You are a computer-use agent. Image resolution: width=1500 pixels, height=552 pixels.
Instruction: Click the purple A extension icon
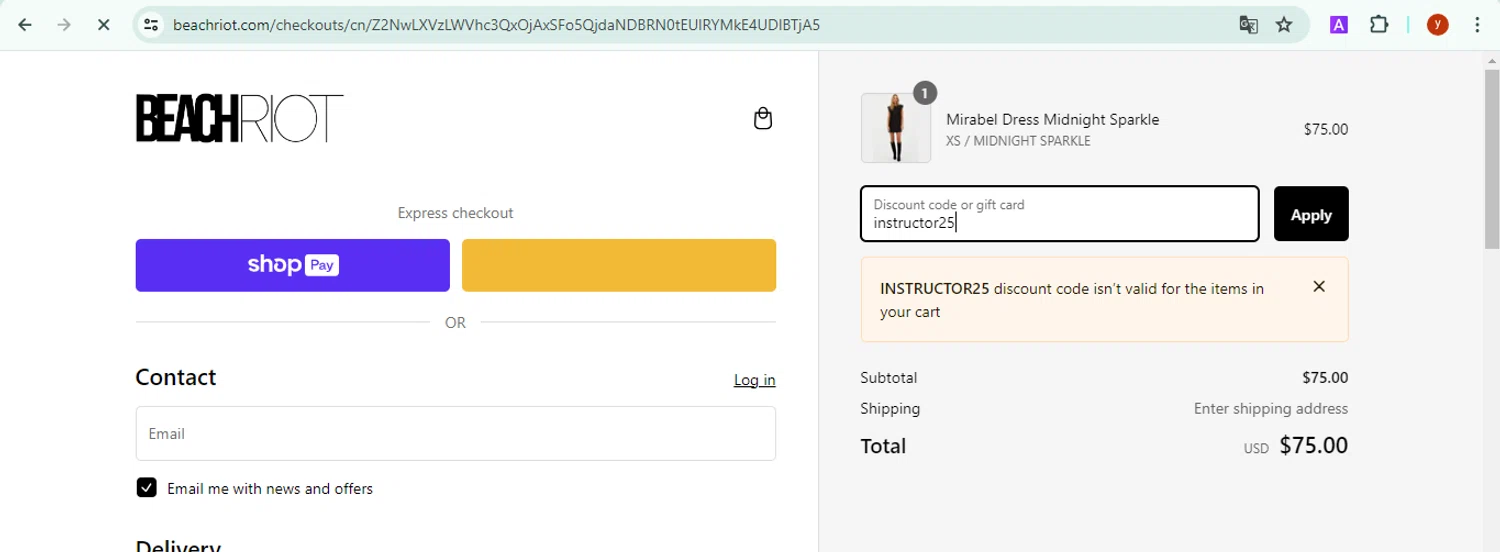click(1338, 25)
